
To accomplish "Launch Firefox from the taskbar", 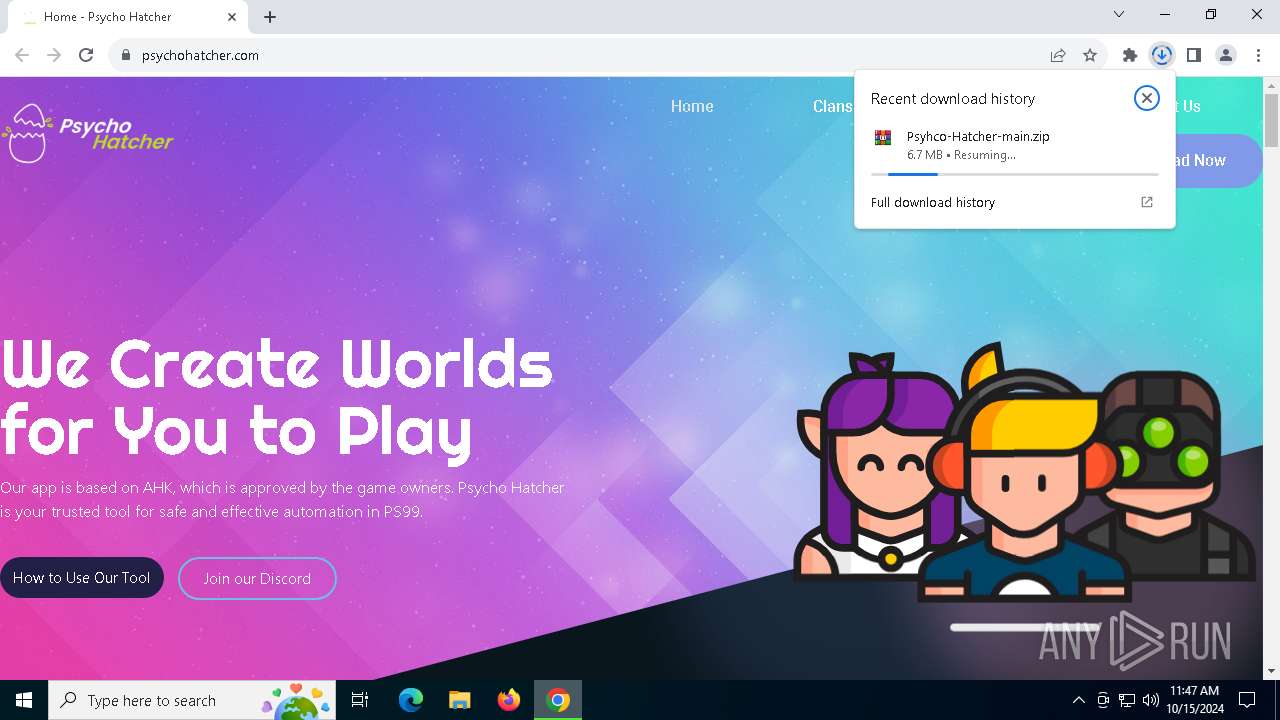I will coord(509,700).
